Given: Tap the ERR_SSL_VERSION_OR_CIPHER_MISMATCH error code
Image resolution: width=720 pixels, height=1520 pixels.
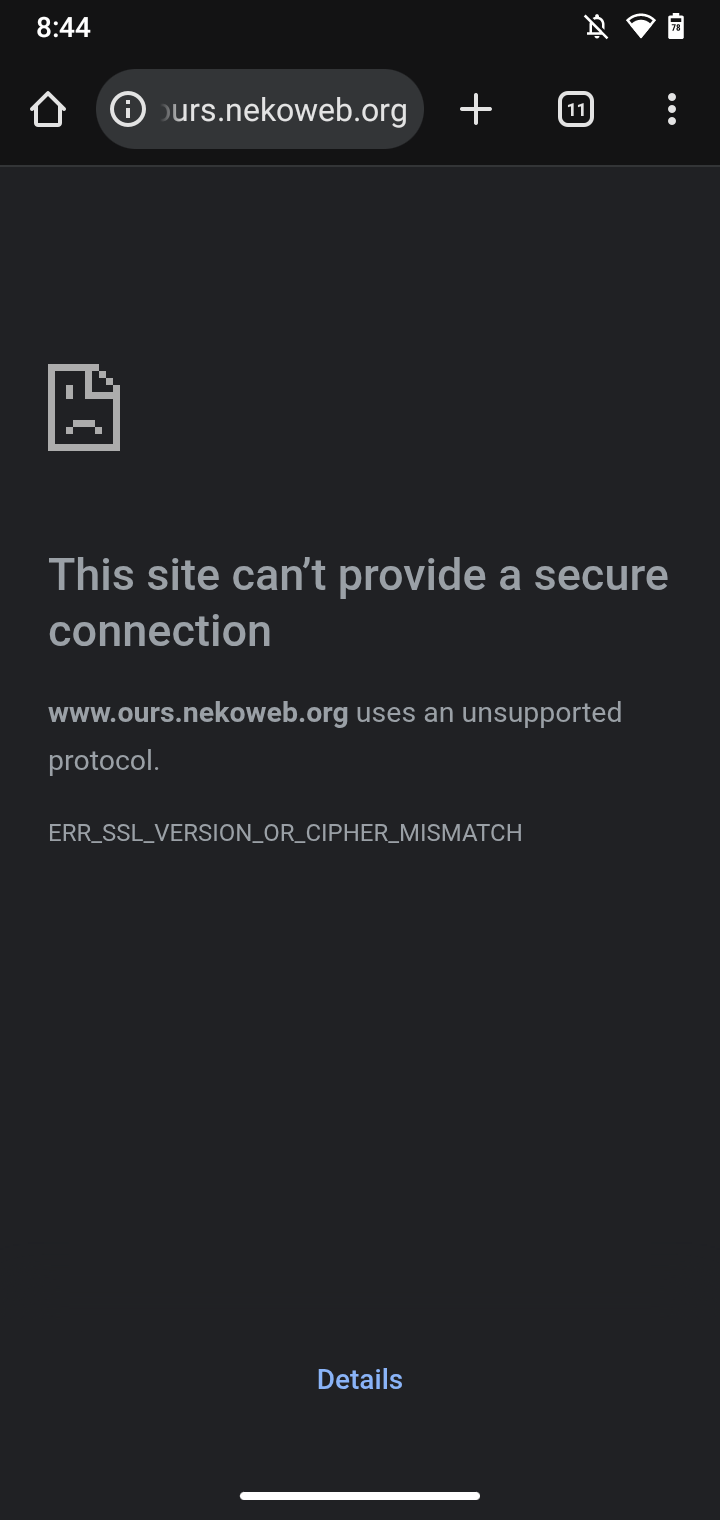Looking at the screenshot, I should 285,833.
